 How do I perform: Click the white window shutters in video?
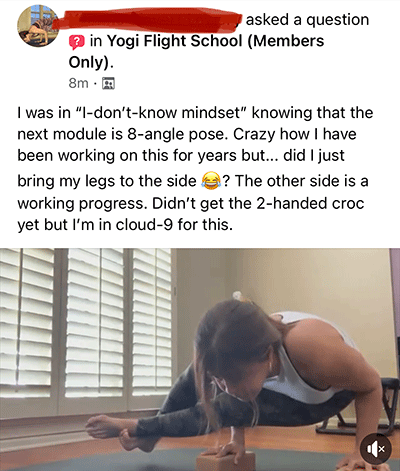pyautogui.click(x=87, y=323)
